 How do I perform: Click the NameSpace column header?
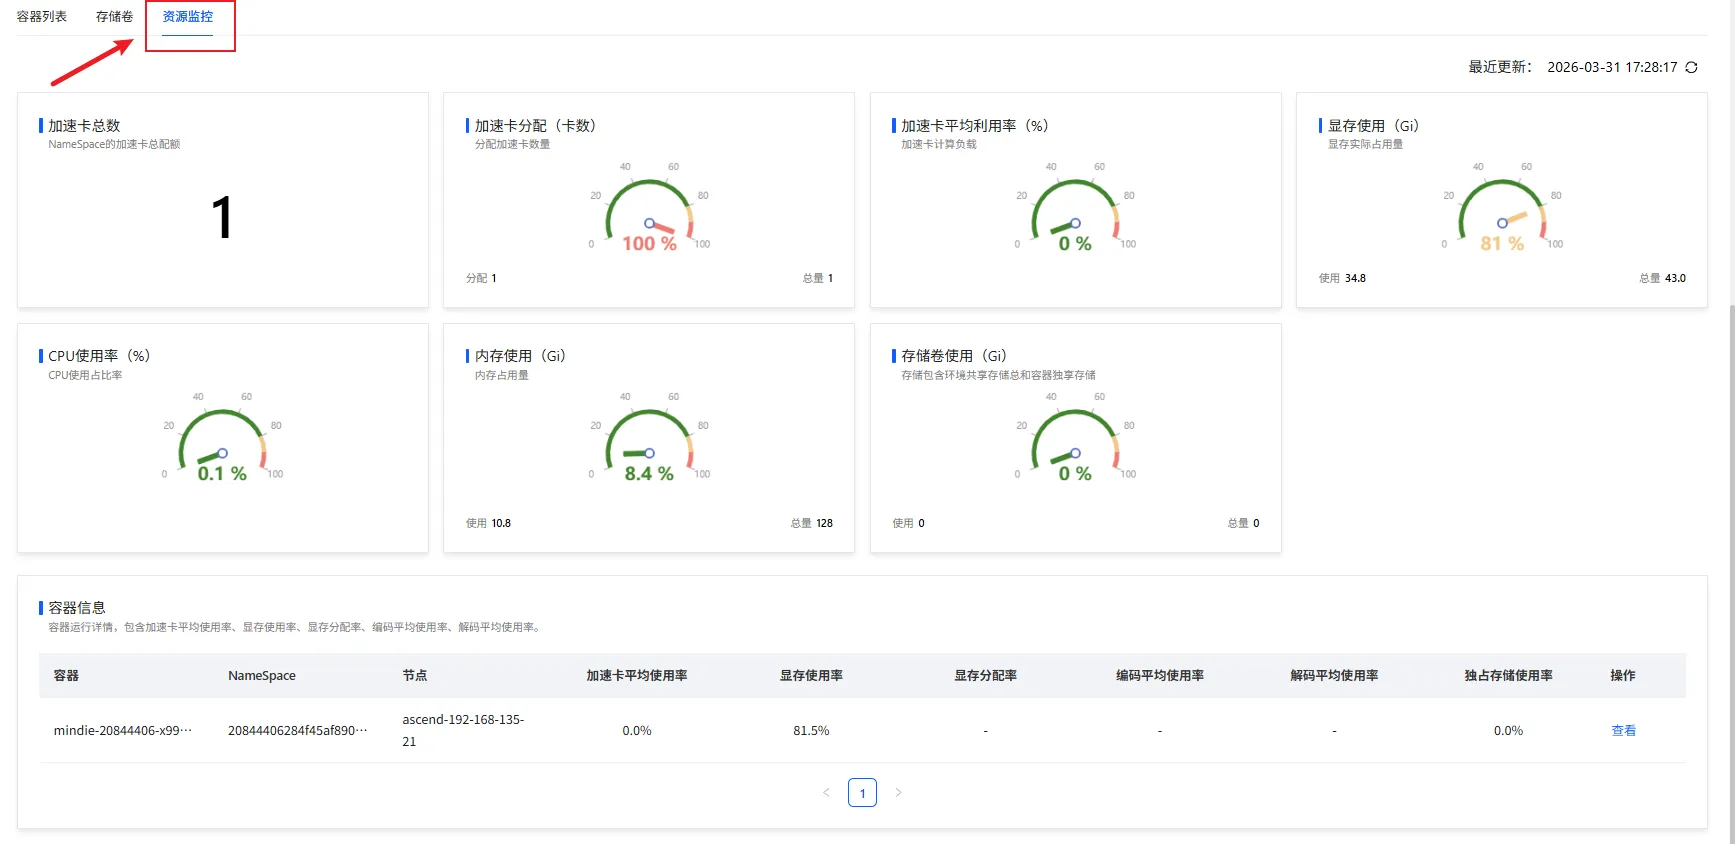click(262, 676)
